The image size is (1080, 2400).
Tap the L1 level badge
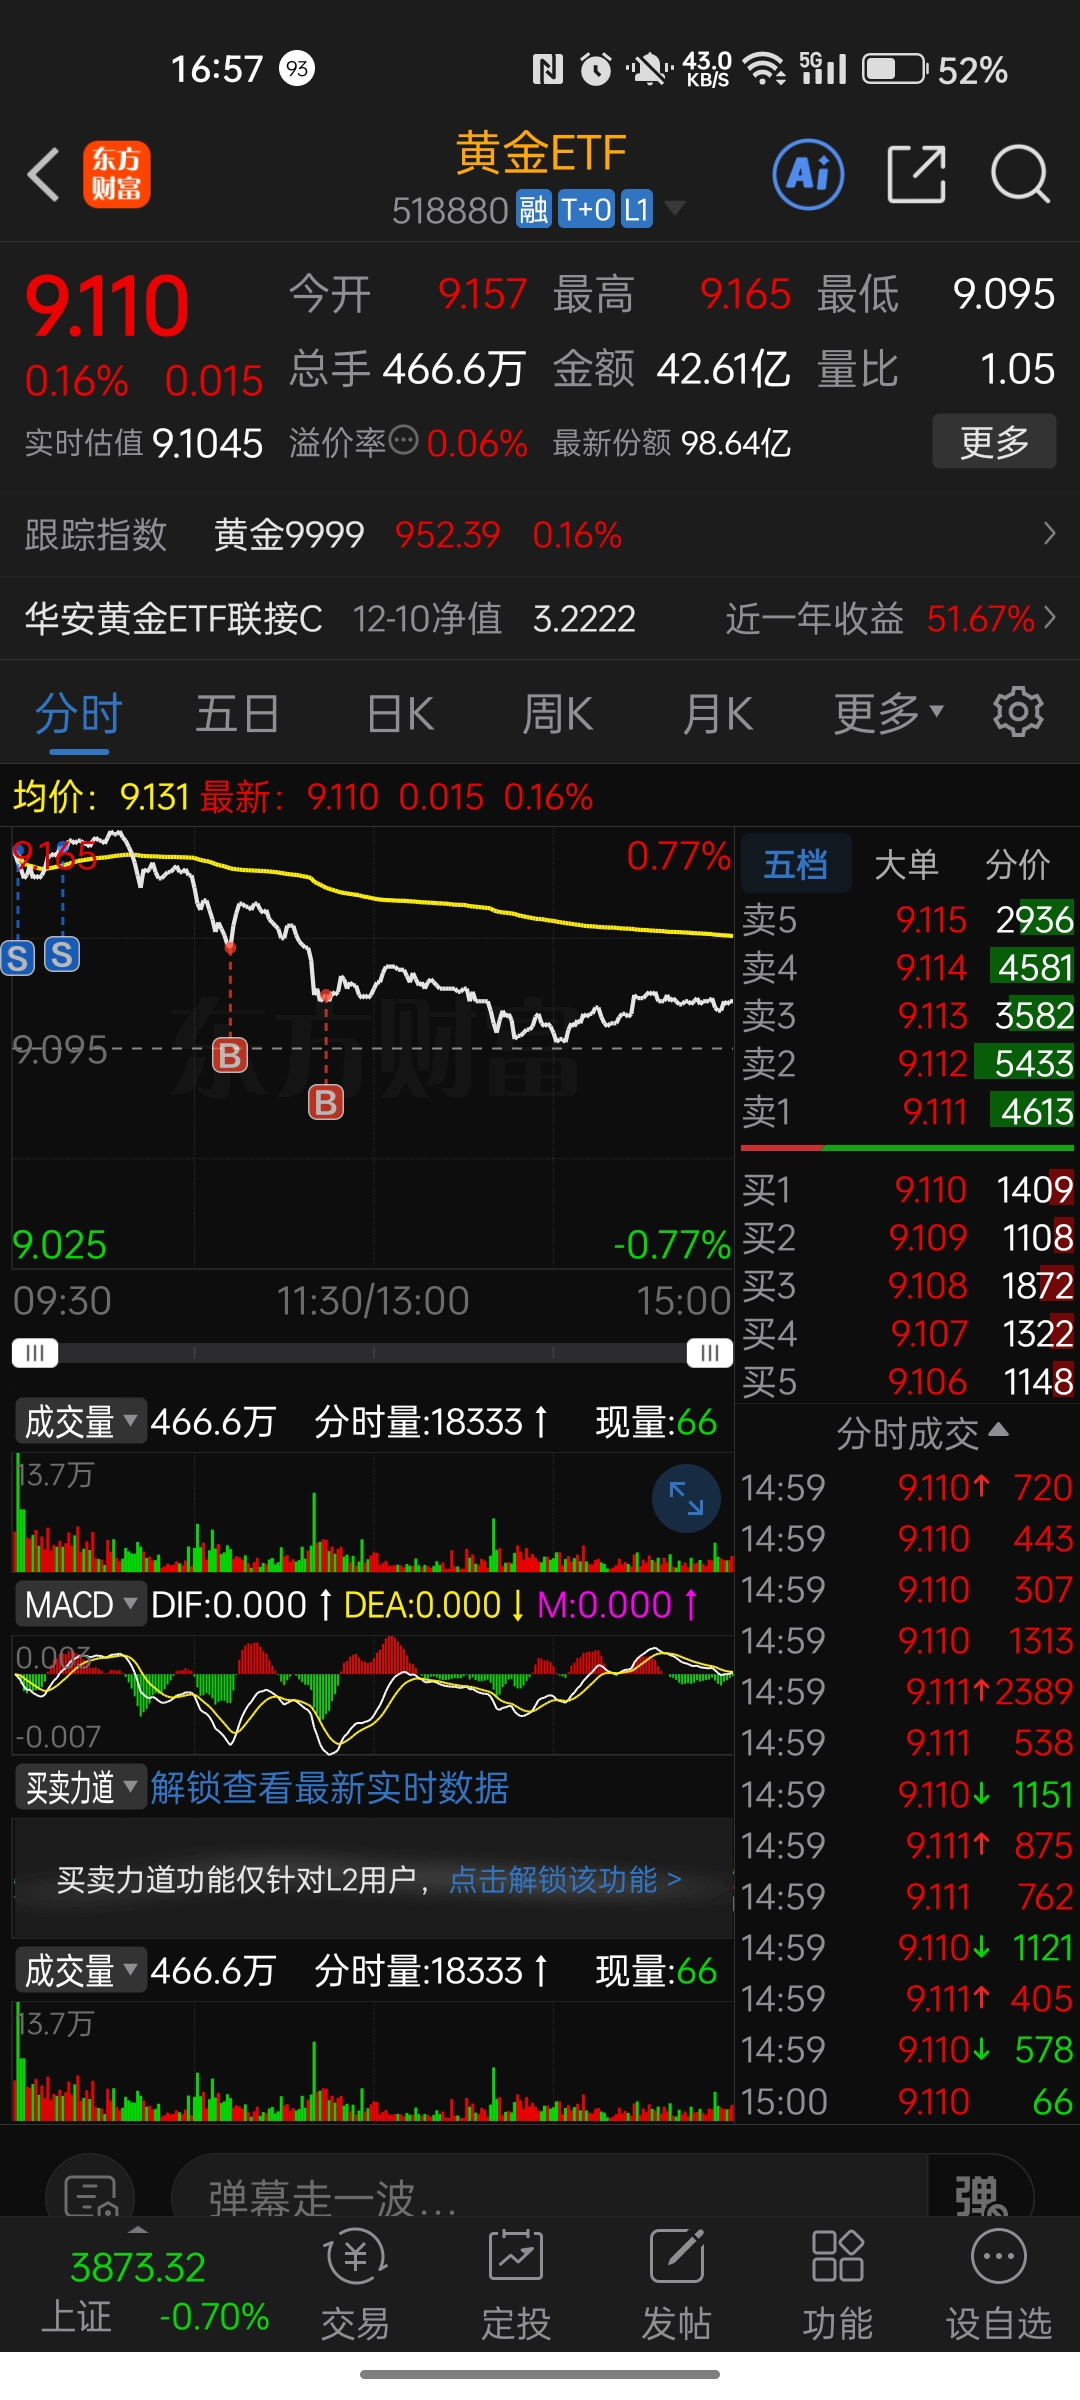pyautogui.click(x=636, y=209)
